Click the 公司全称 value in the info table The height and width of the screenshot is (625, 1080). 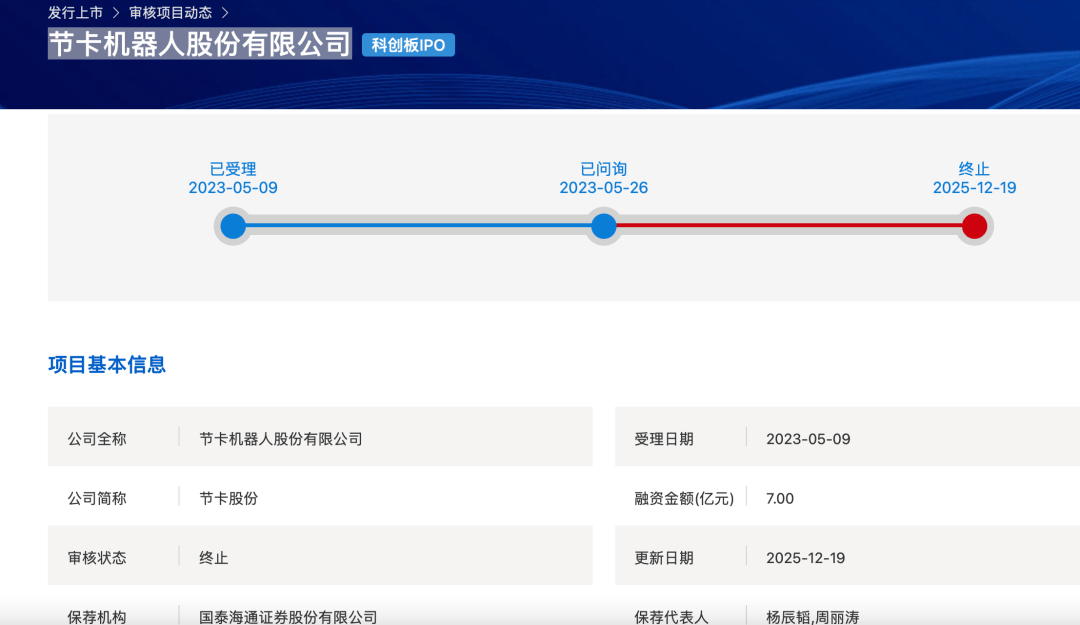click(x=280, y=438)
